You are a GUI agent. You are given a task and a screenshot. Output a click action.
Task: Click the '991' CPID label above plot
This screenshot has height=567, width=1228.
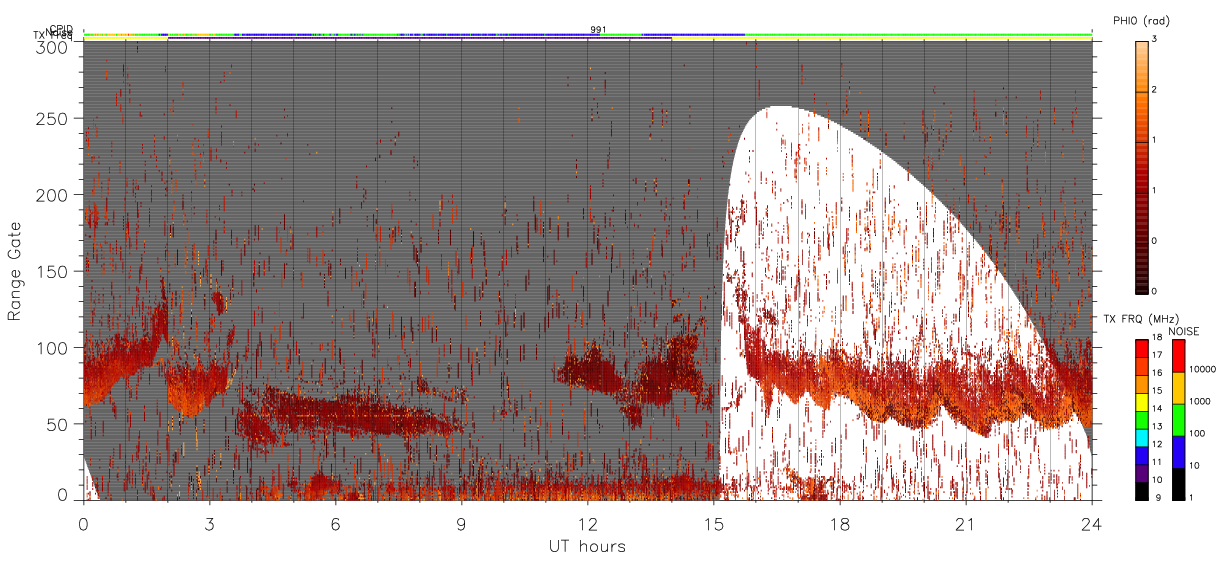click(x=597, y=29)
